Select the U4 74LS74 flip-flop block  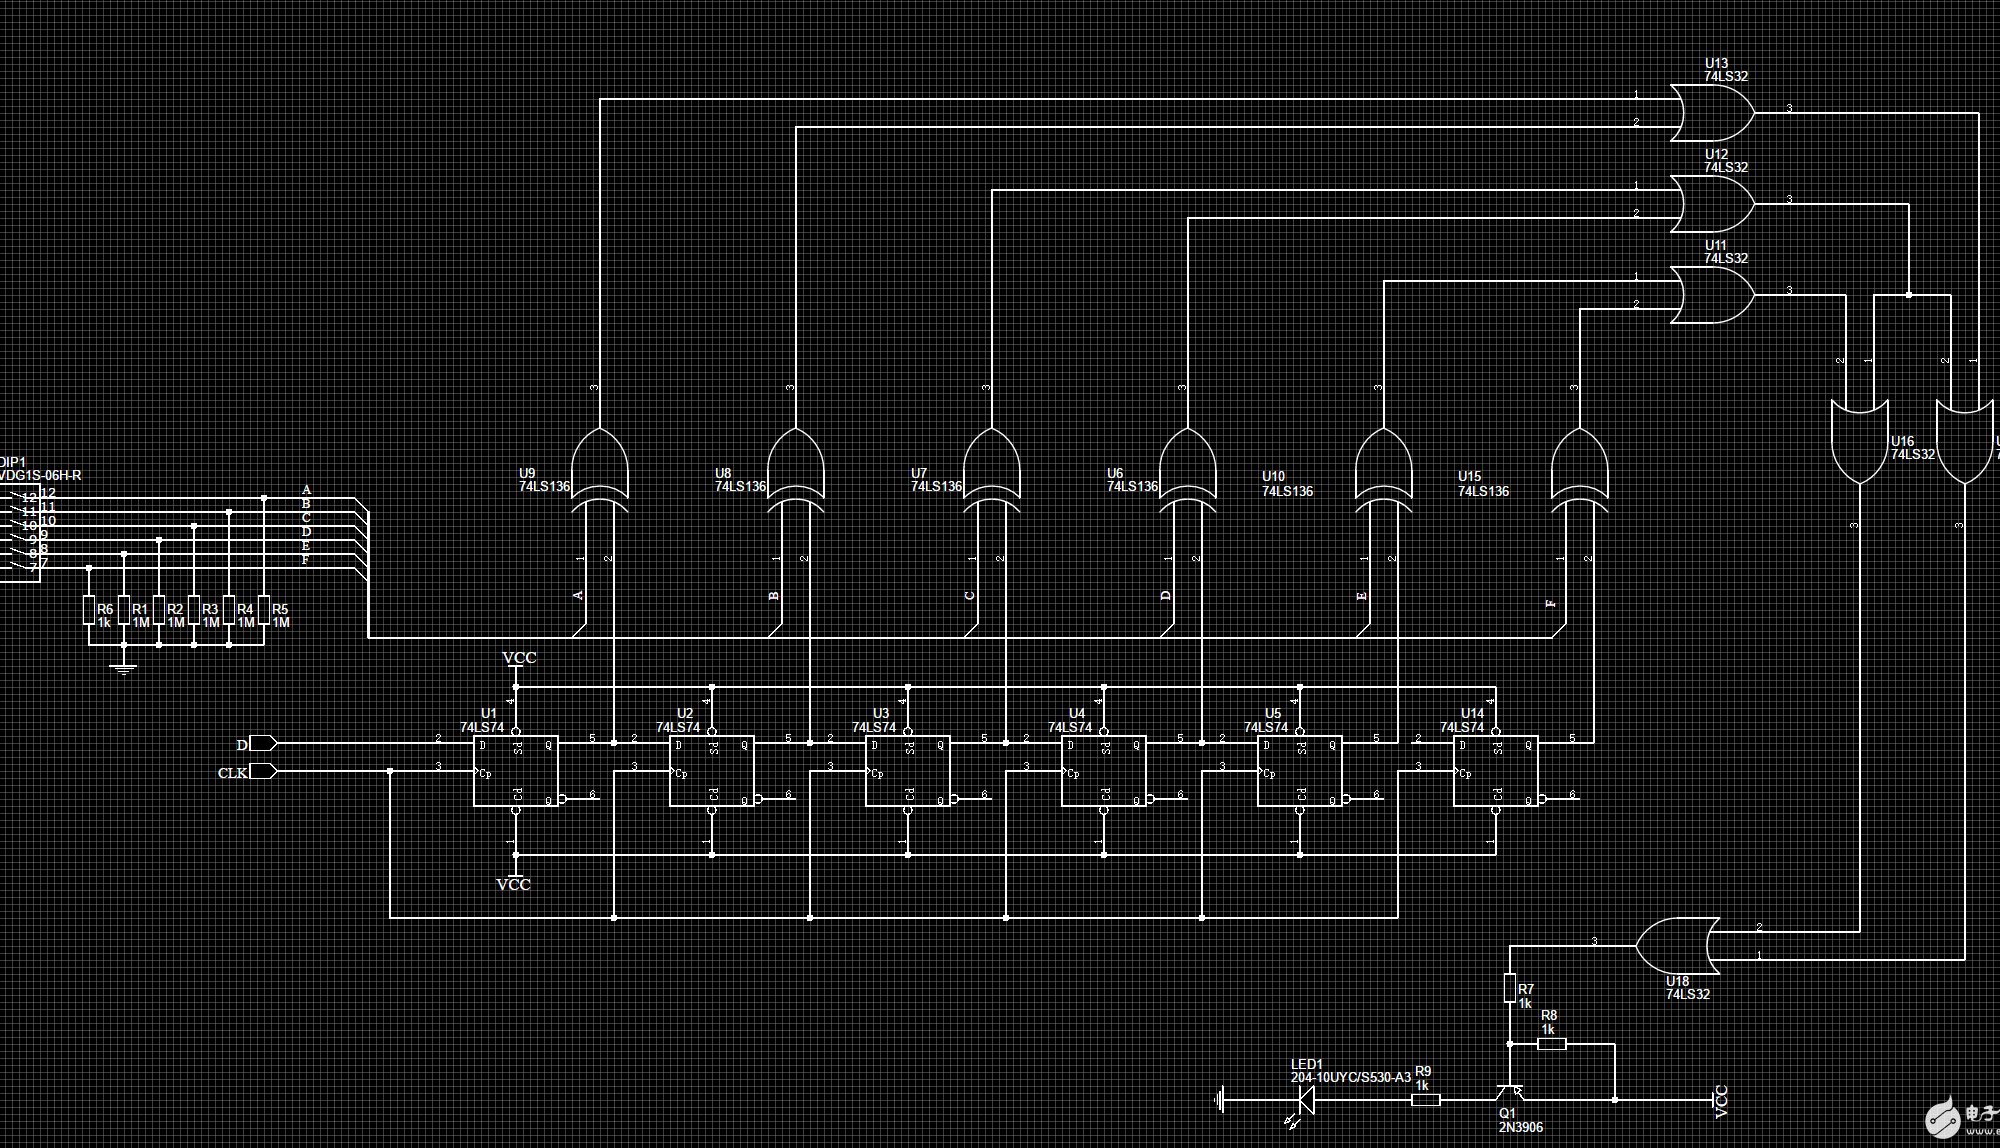click(1104, 771)
